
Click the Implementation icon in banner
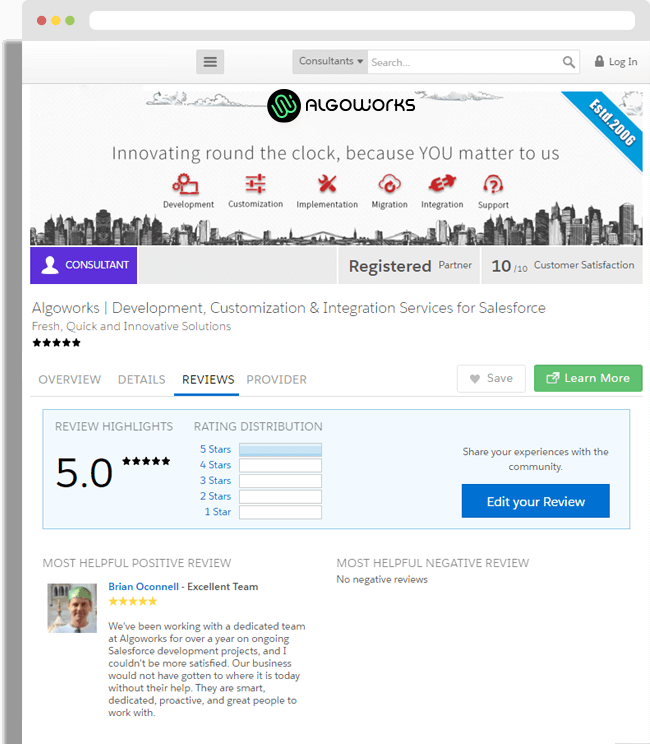(x=327, y=184)
